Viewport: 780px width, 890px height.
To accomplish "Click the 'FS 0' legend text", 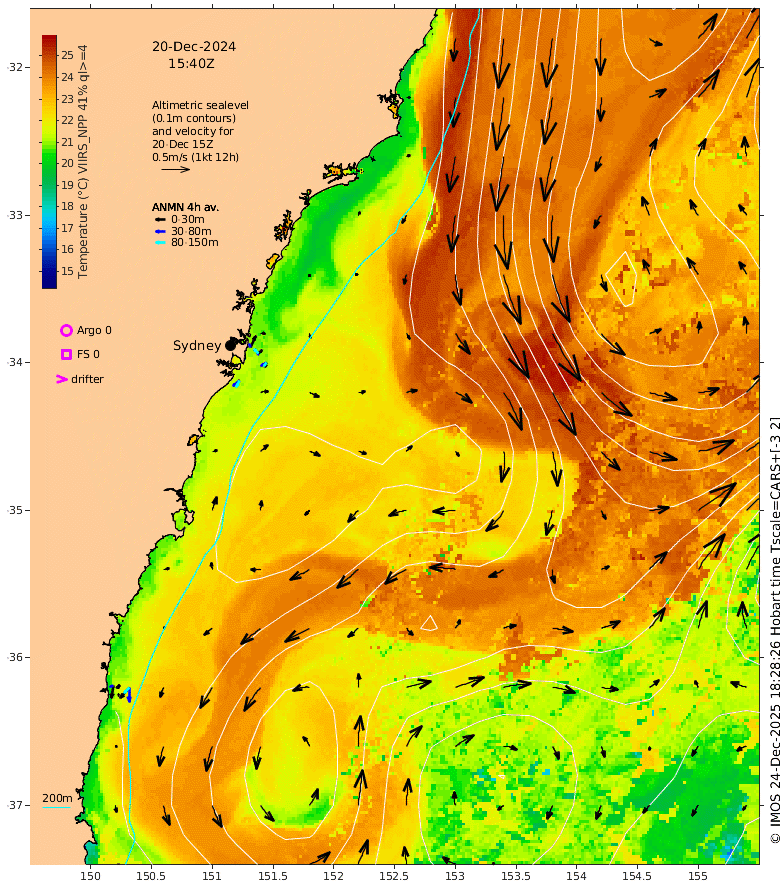I will (88, 354).
